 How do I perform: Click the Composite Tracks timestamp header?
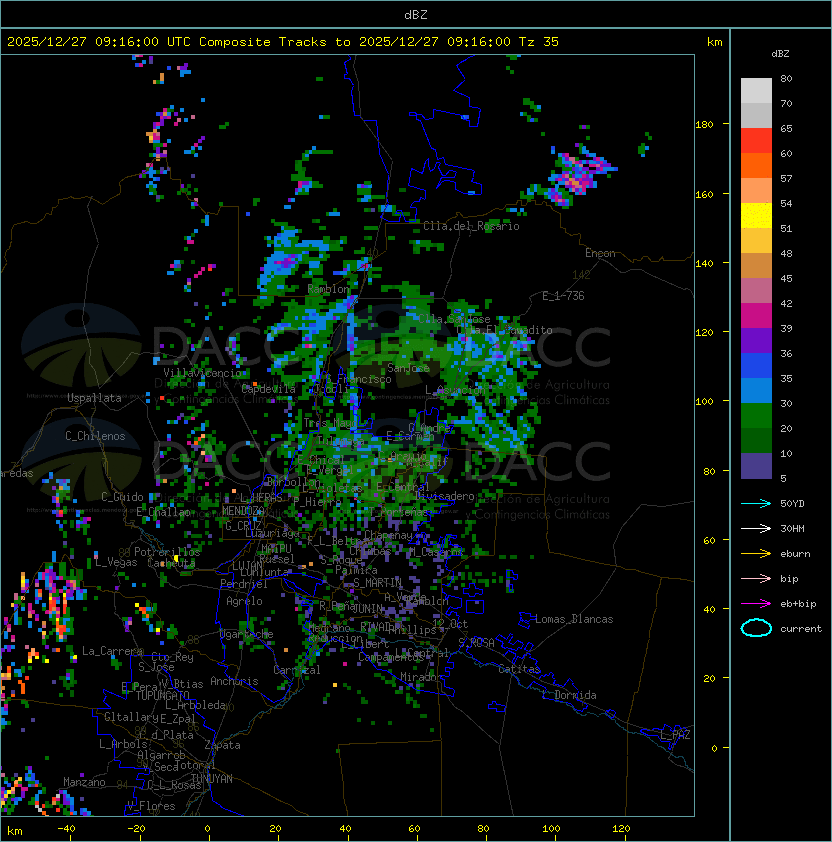pyautogui.click(x=283, y=42)
